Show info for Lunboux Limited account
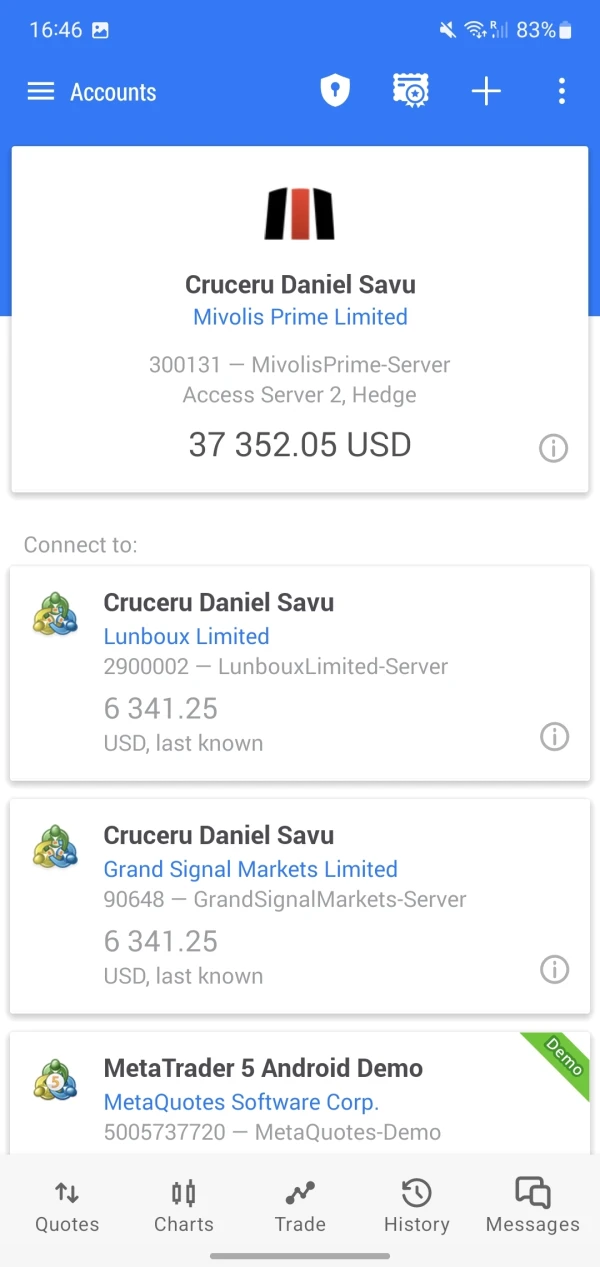Image resolution: width=600 pixels, height=1267 pixels. (x=554, y=737)
